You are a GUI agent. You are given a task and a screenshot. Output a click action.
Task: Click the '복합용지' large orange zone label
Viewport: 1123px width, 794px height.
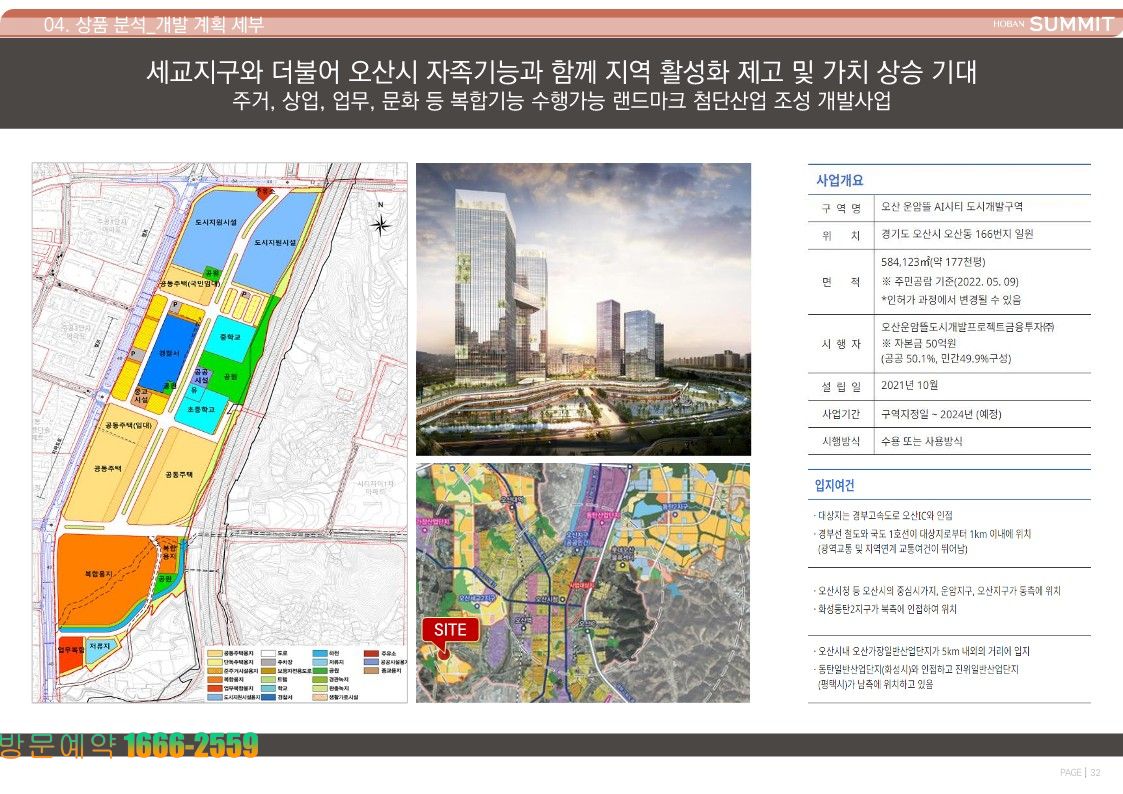98,574
